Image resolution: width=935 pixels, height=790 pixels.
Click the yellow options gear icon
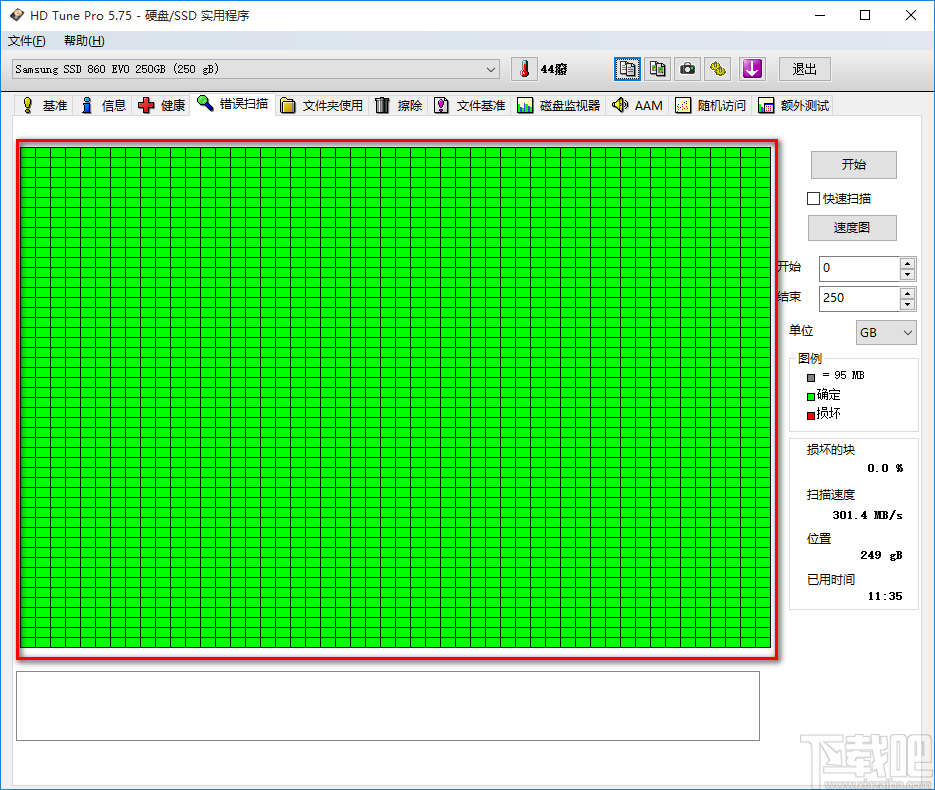tap(718, 69)
